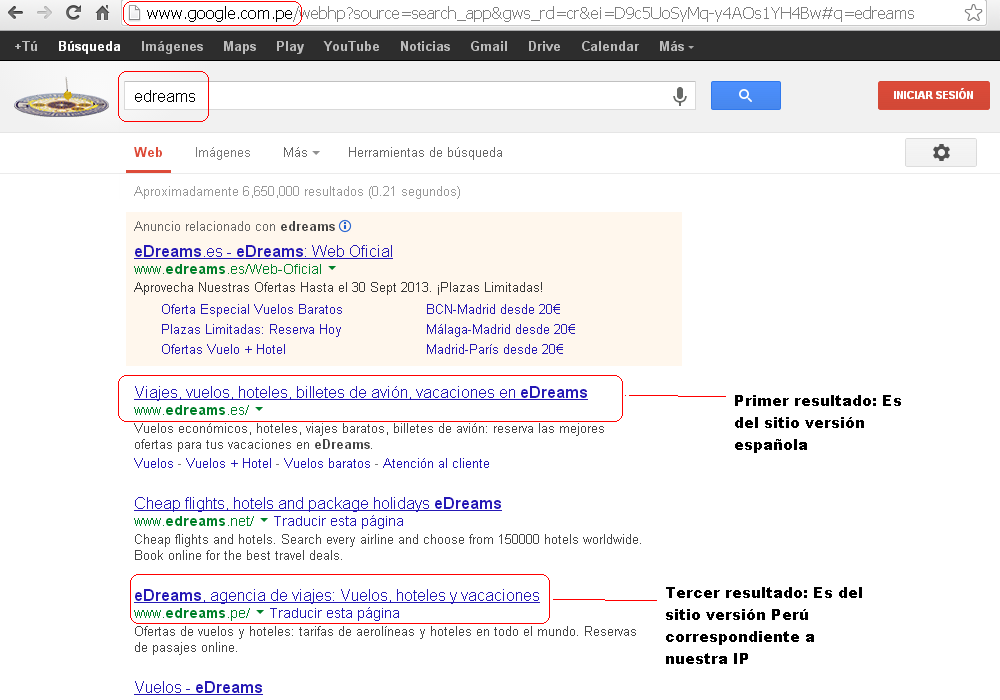This screenshot has height=700, width=1000.
Task: Open Oferta Especial Vuelos Baratos link
Action: (252, 309)
